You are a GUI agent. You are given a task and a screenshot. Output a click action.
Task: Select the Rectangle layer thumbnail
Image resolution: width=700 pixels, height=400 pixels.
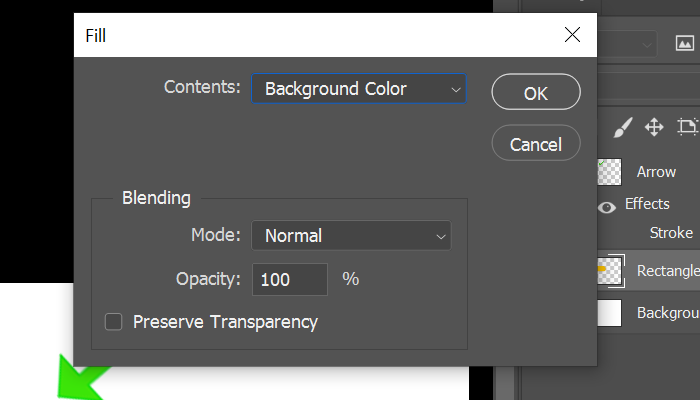click(x=609, y=270)
